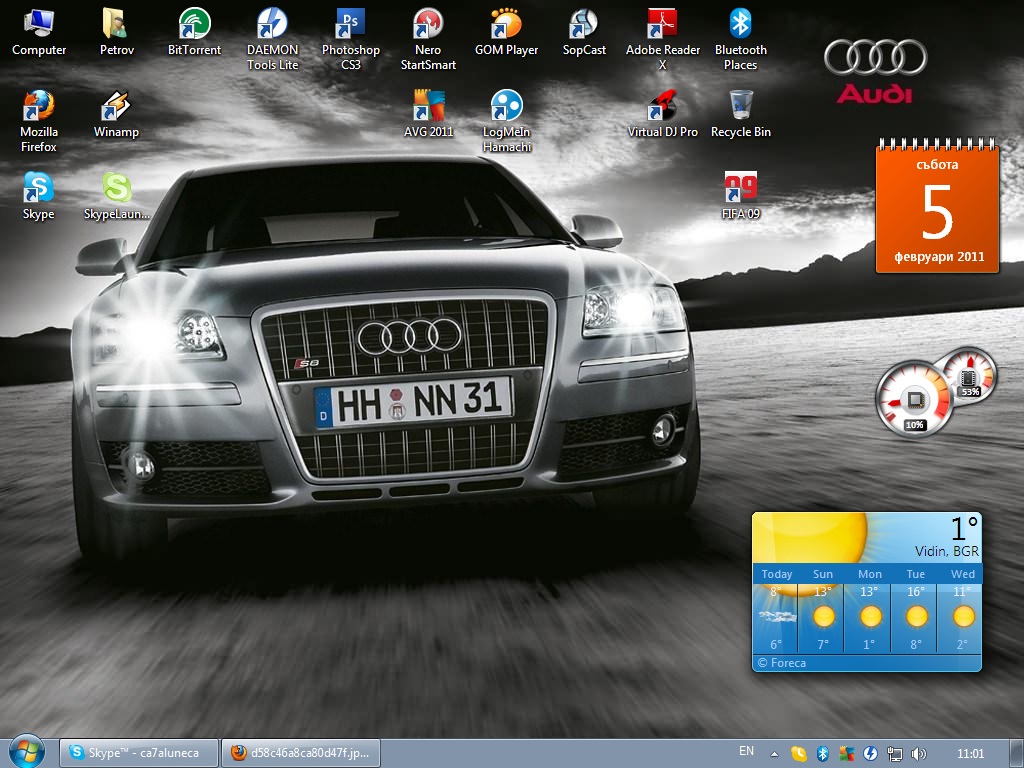Screen dimensions: 1024x768
Task: Click the Today forecast column header
Action: (x=776, y=574)
